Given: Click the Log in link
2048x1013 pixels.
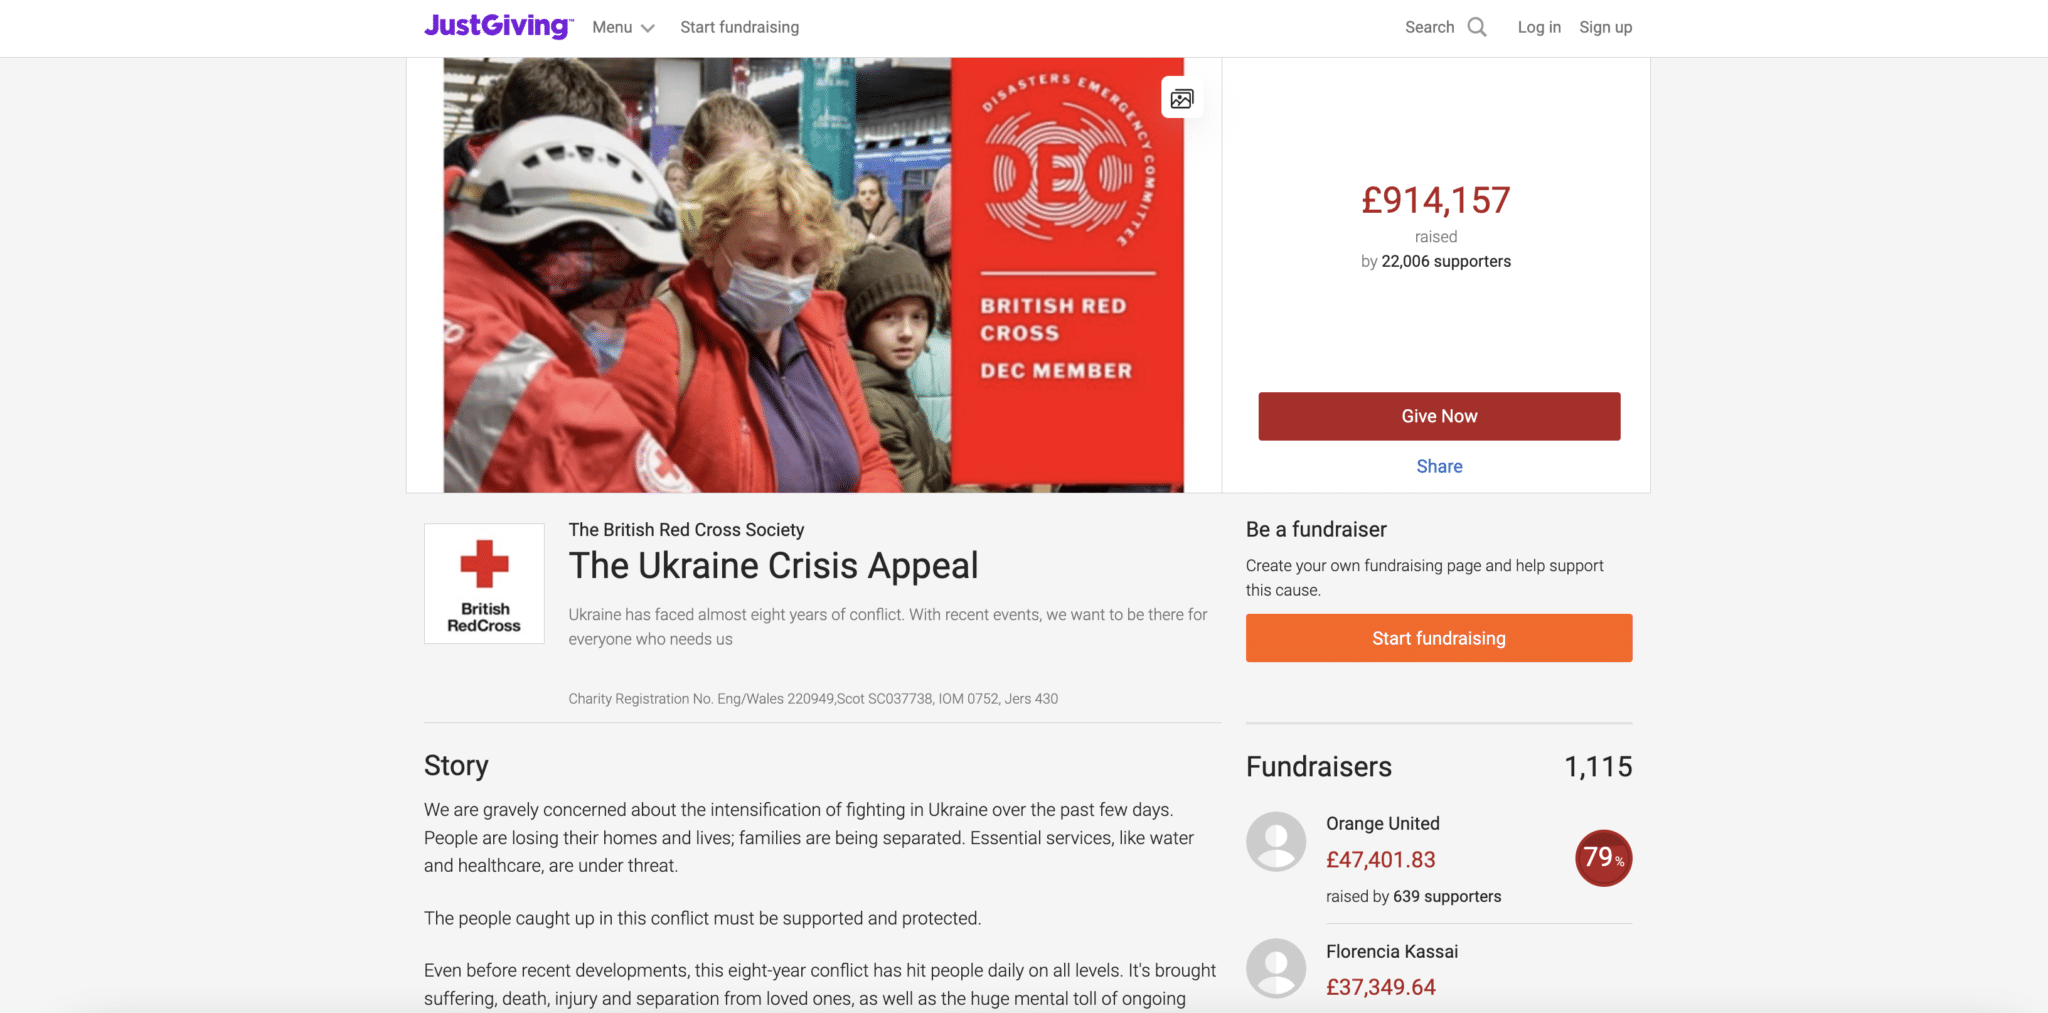Looking at the screenshot, I should tap(1539, 27).
